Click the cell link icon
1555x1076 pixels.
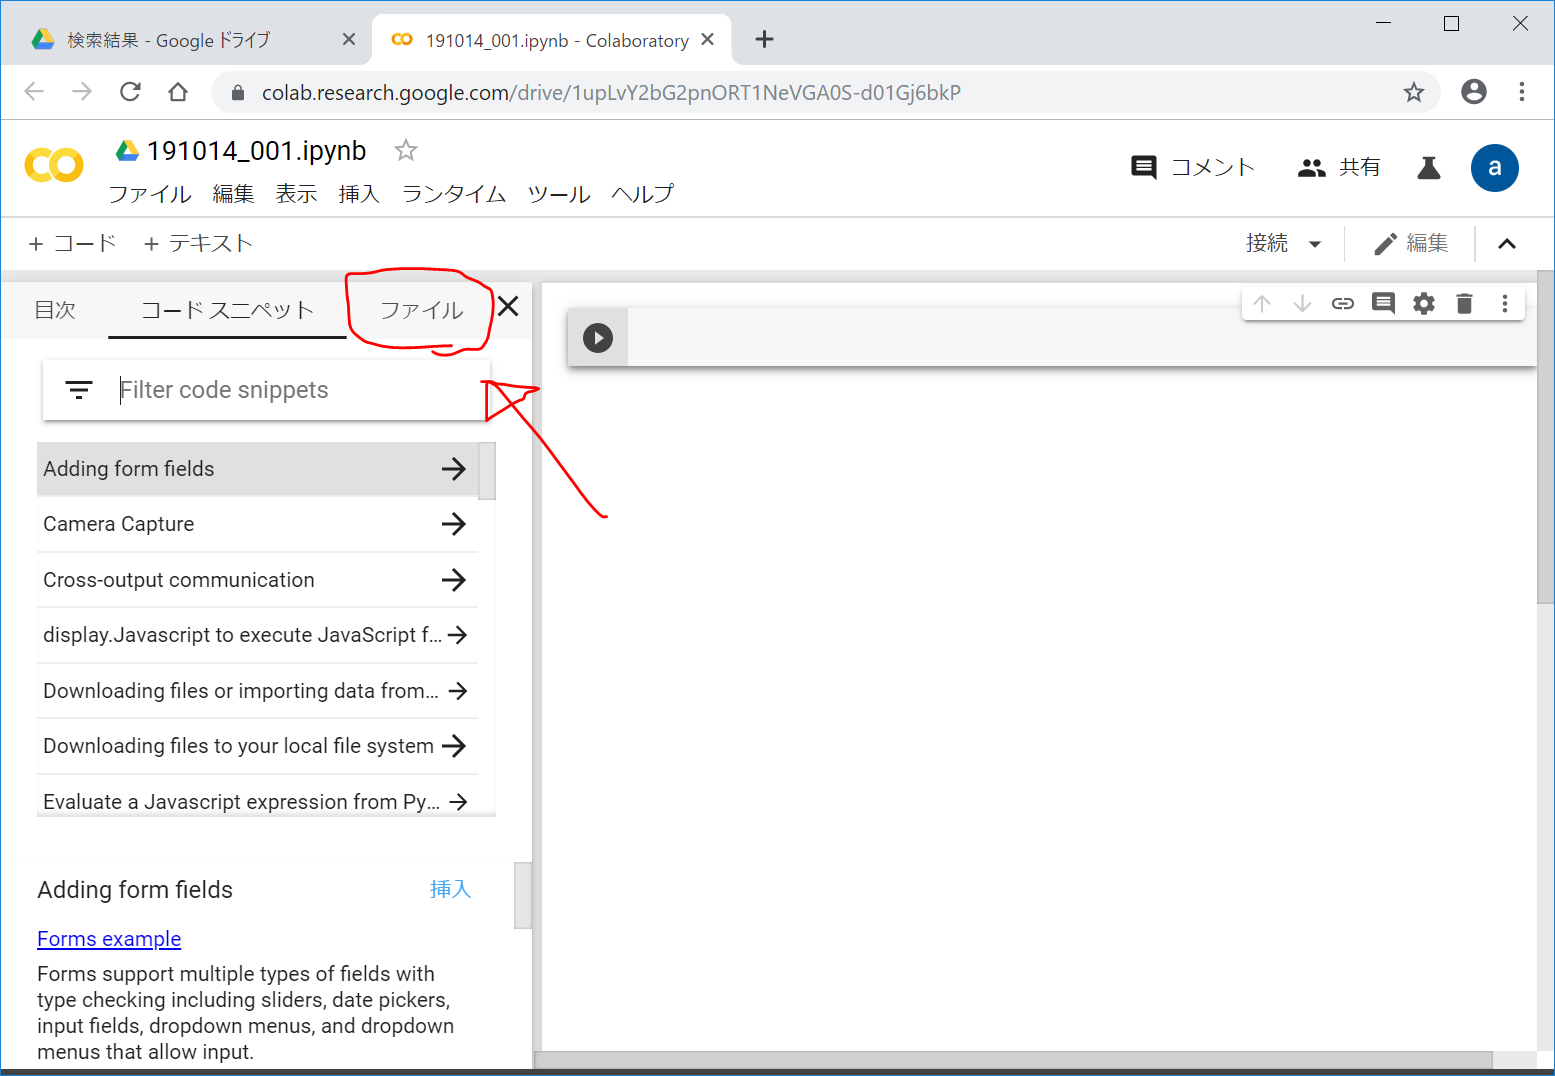(x=1342, y=304)
